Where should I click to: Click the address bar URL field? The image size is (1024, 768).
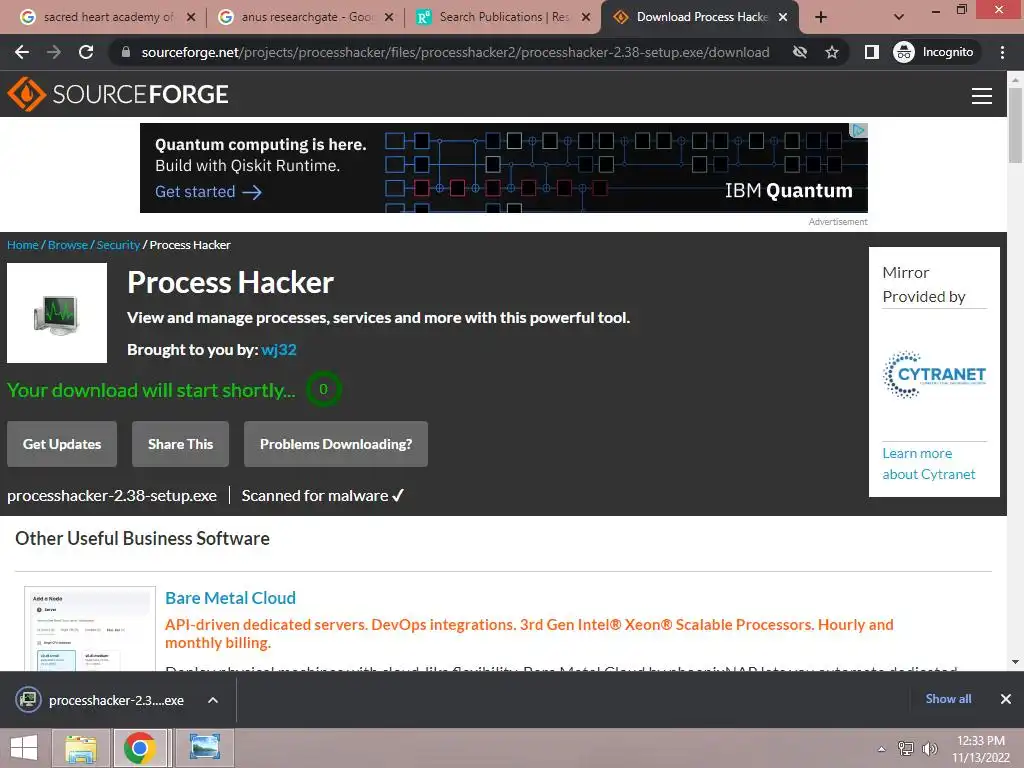455,52
